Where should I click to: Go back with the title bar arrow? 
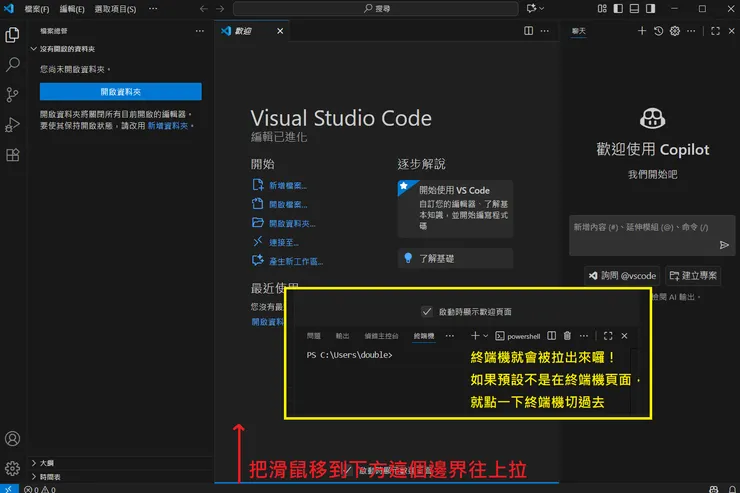(203, 8)
